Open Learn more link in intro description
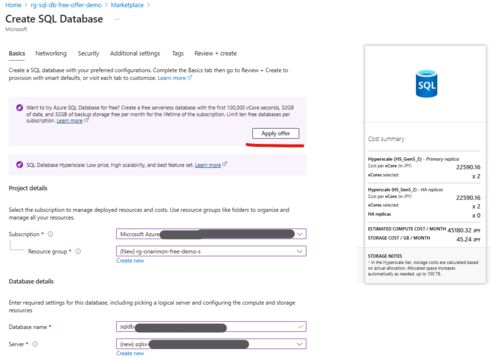The height and width of the screenshot is (361, 500). 175,78
